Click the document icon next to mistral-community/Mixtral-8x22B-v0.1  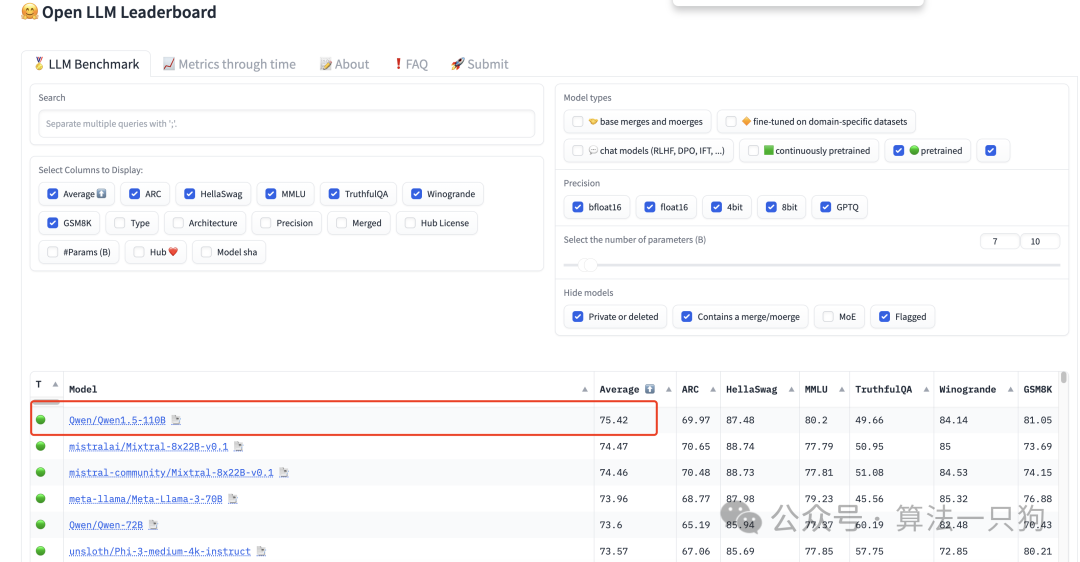pos(284,472)
